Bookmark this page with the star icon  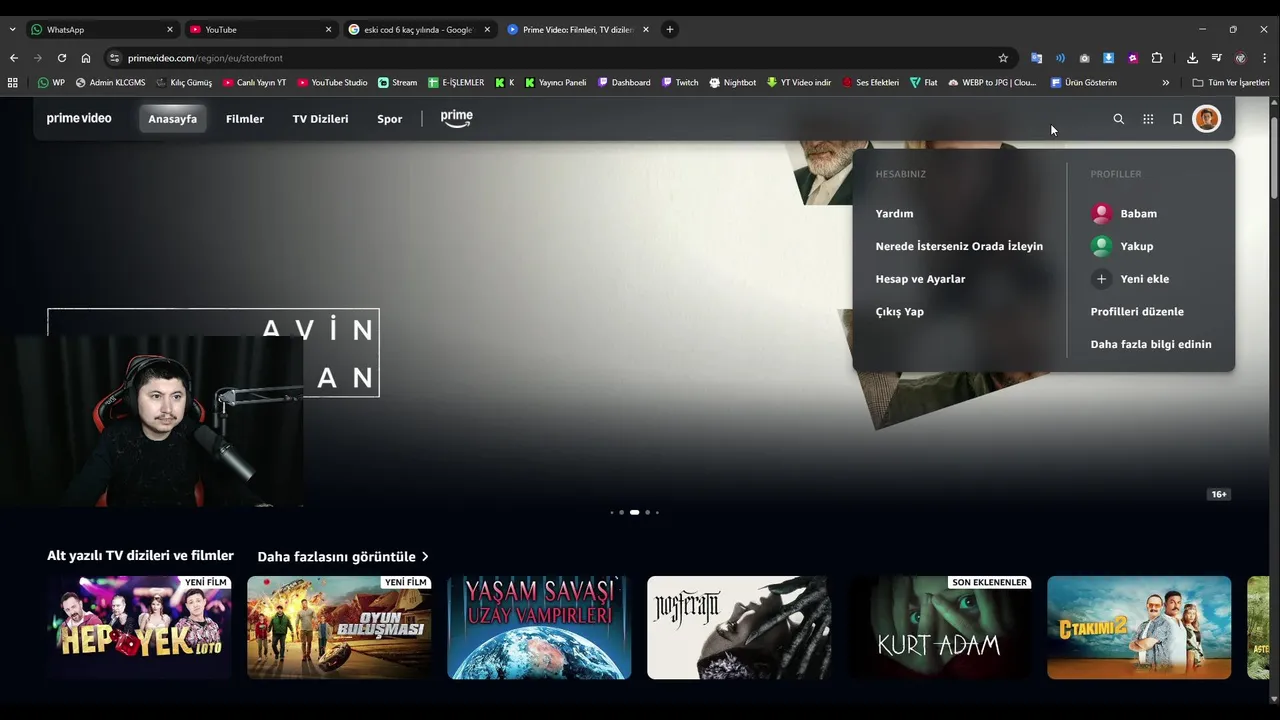(x=1003, y=58)
